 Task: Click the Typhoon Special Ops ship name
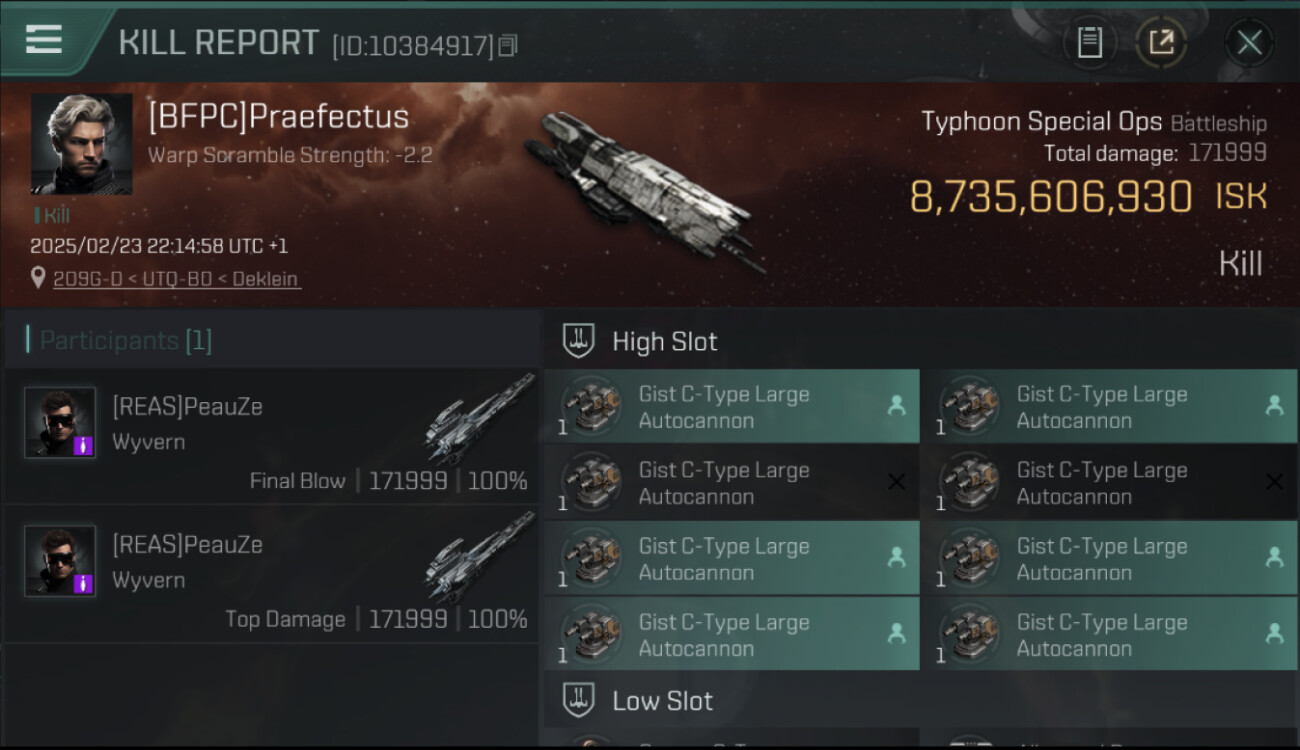pos(1041,122)
